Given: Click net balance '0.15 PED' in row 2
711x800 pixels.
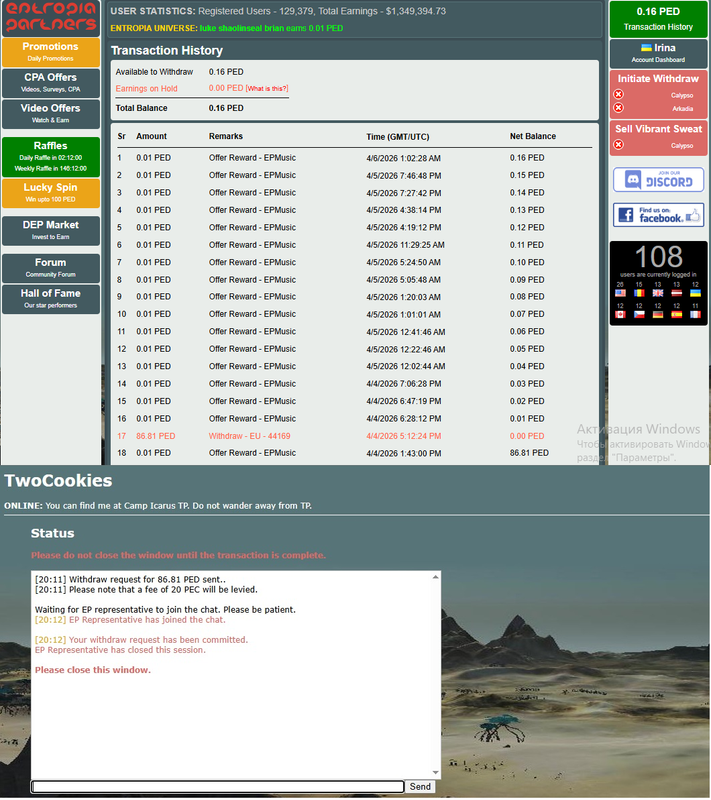Looking at the screenshot, I should 527,175.
